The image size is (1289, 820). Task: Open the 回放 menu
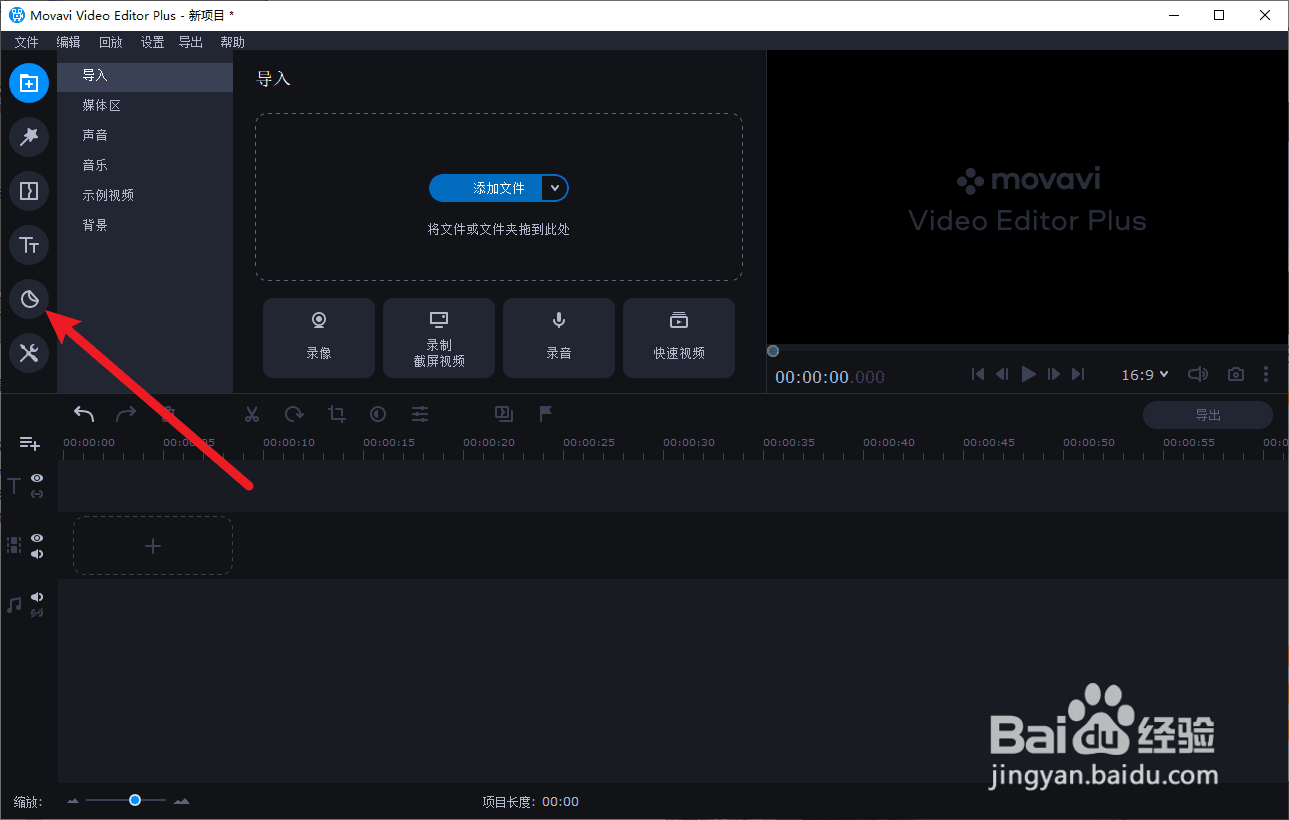pyautogui.click(x=110, y=42)
